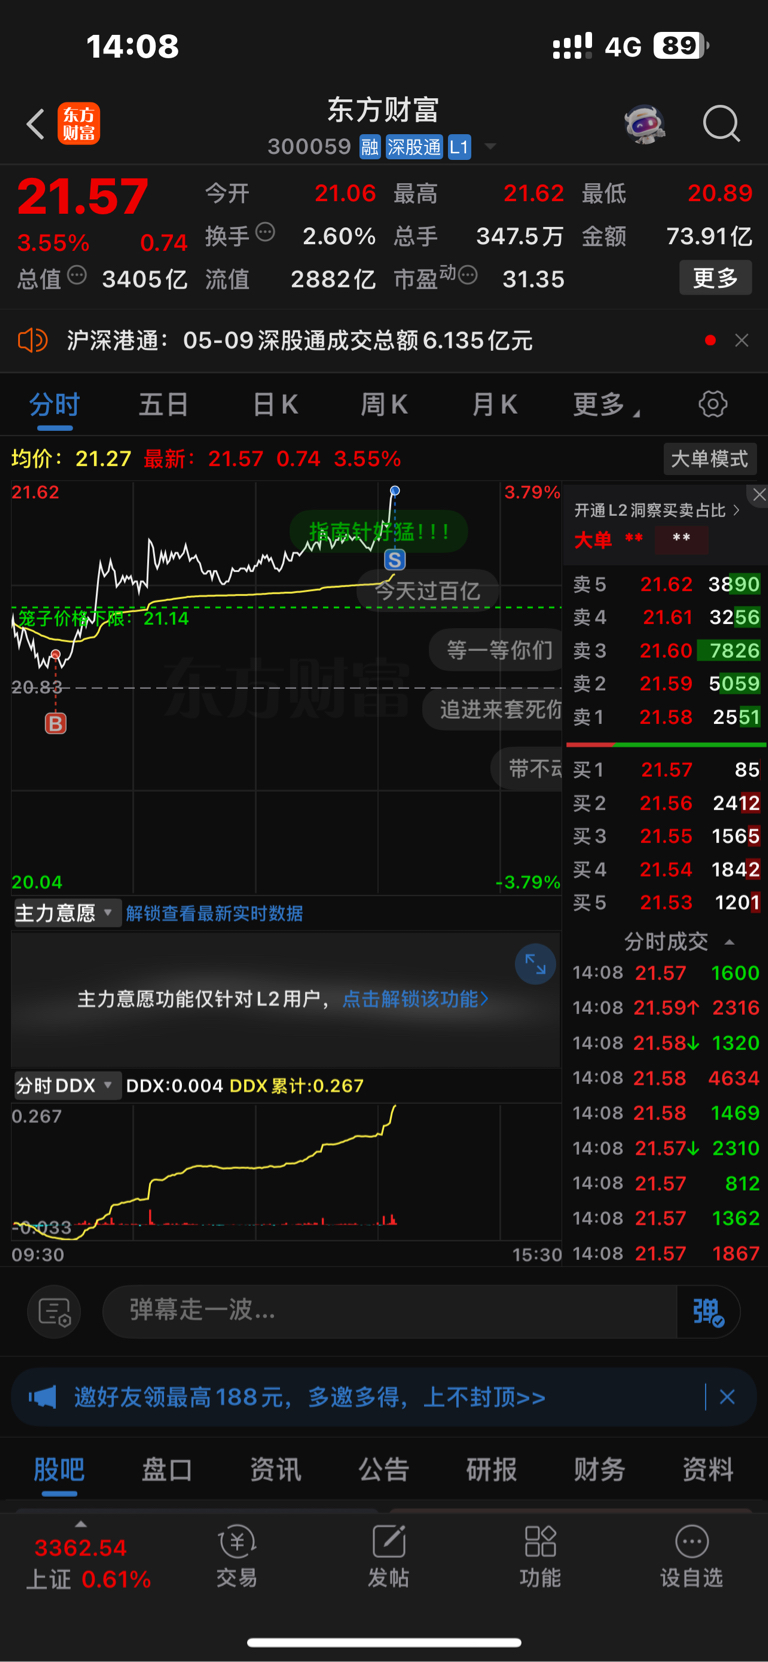Viewport: 768px width, 1662px height.
Task: Expand the stock title dropdown arrow
Action: [490, 147]
